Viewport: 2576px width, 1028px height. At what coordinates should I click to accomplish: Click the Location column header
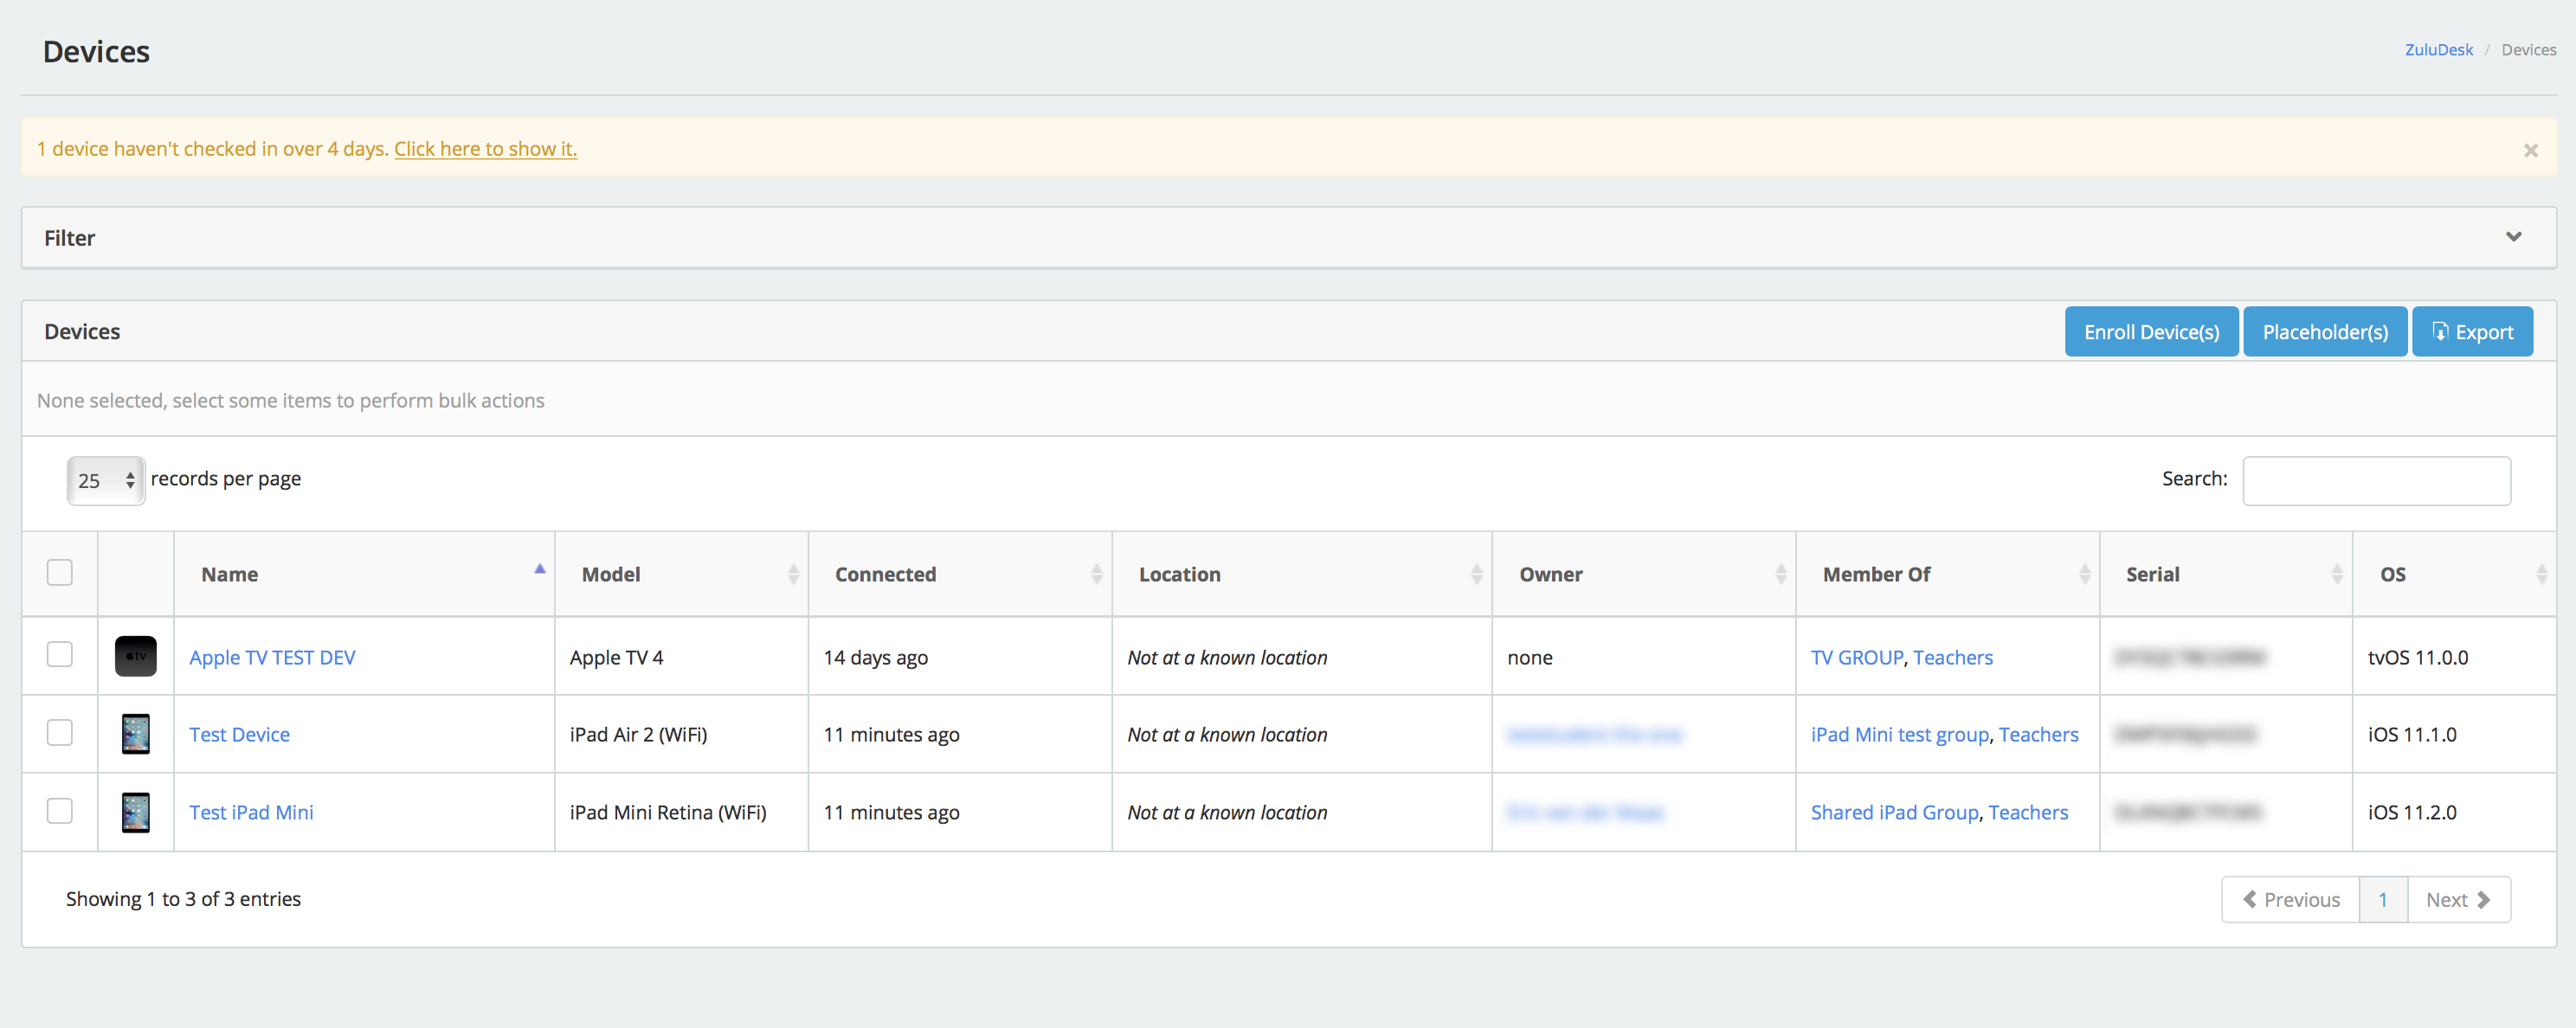coord(1302,574)
